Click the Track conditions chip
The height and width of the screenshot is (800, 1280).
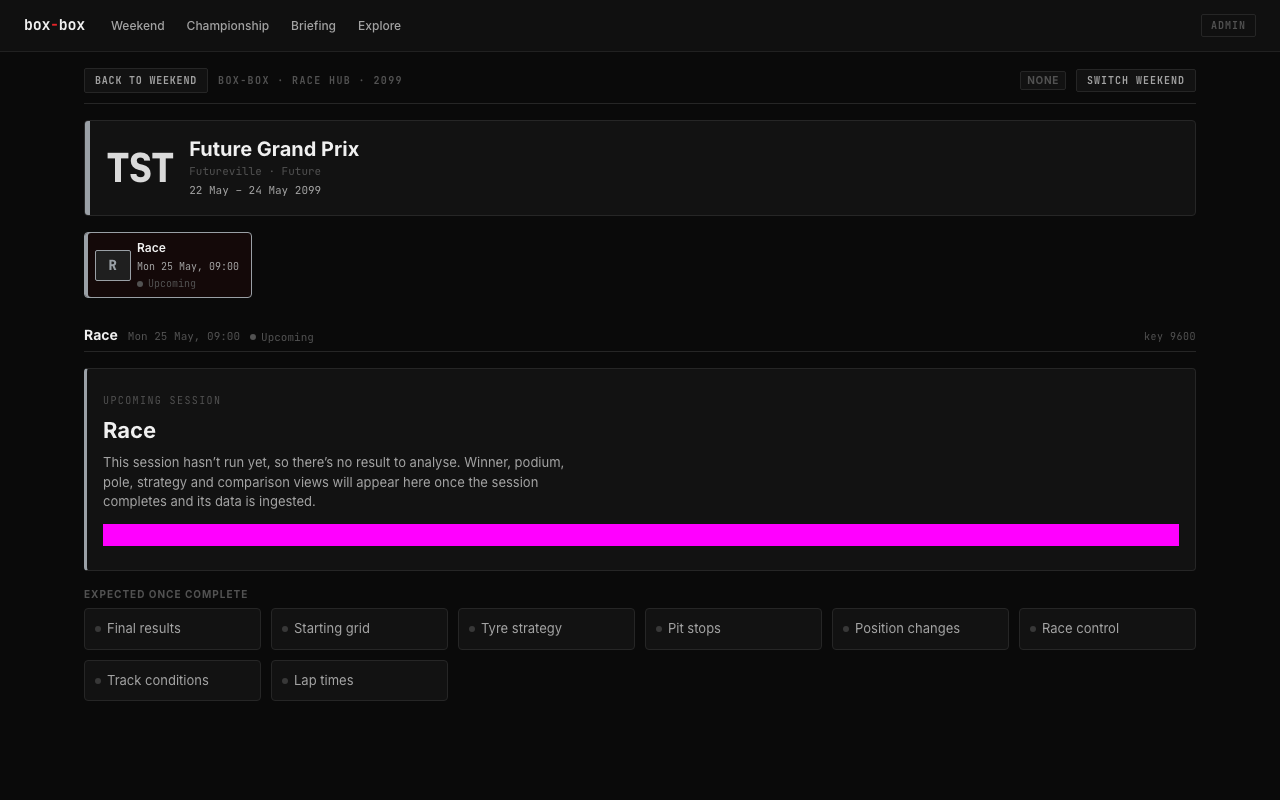point(172,681)
